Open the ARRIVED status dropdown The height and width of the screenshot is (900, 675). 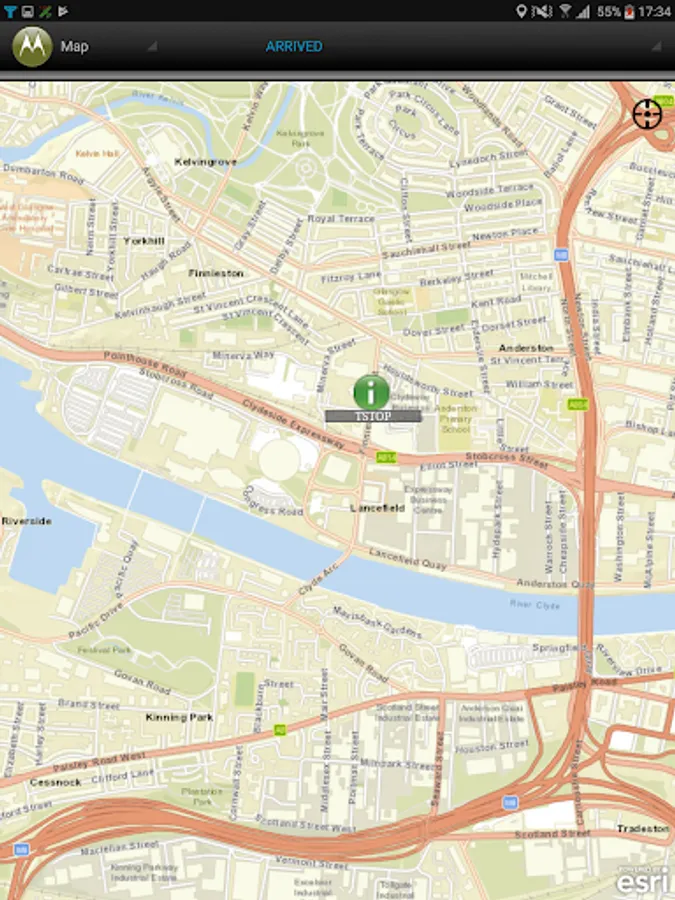(x=657, y=47)
